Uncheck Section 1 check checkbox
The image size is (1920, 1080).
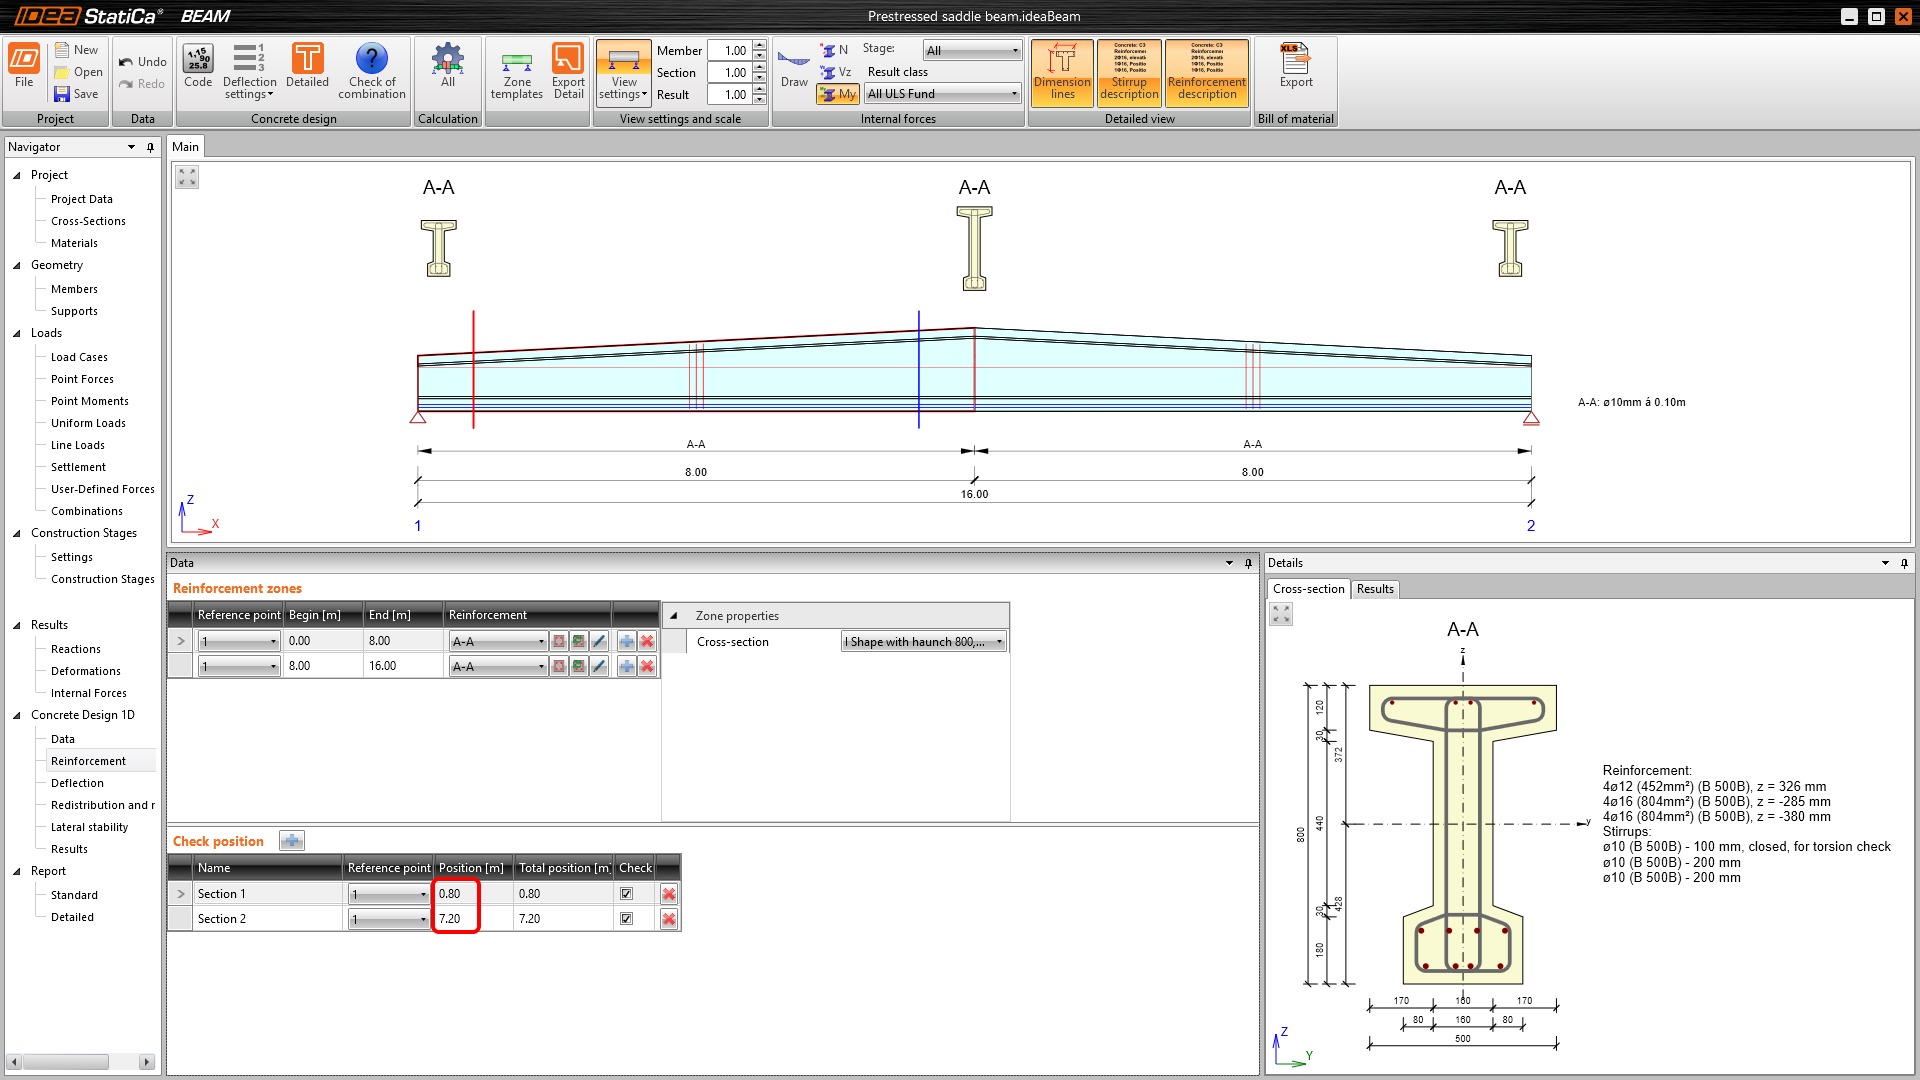click(x=627, y=894)
